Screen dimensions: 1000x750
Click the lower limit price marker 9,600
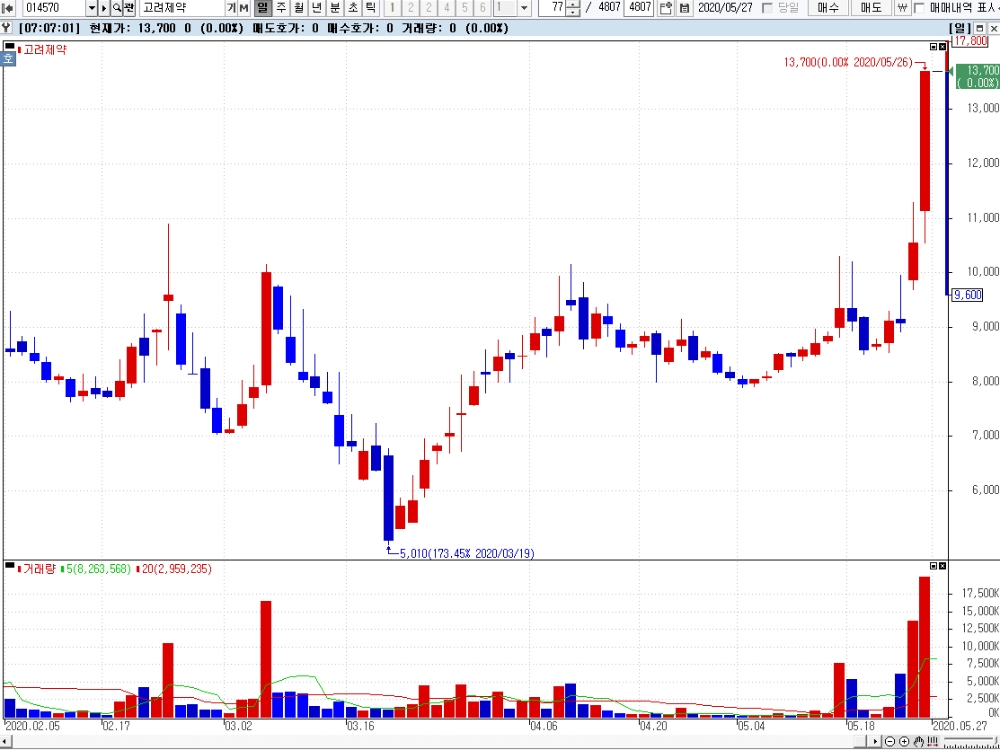967,295
